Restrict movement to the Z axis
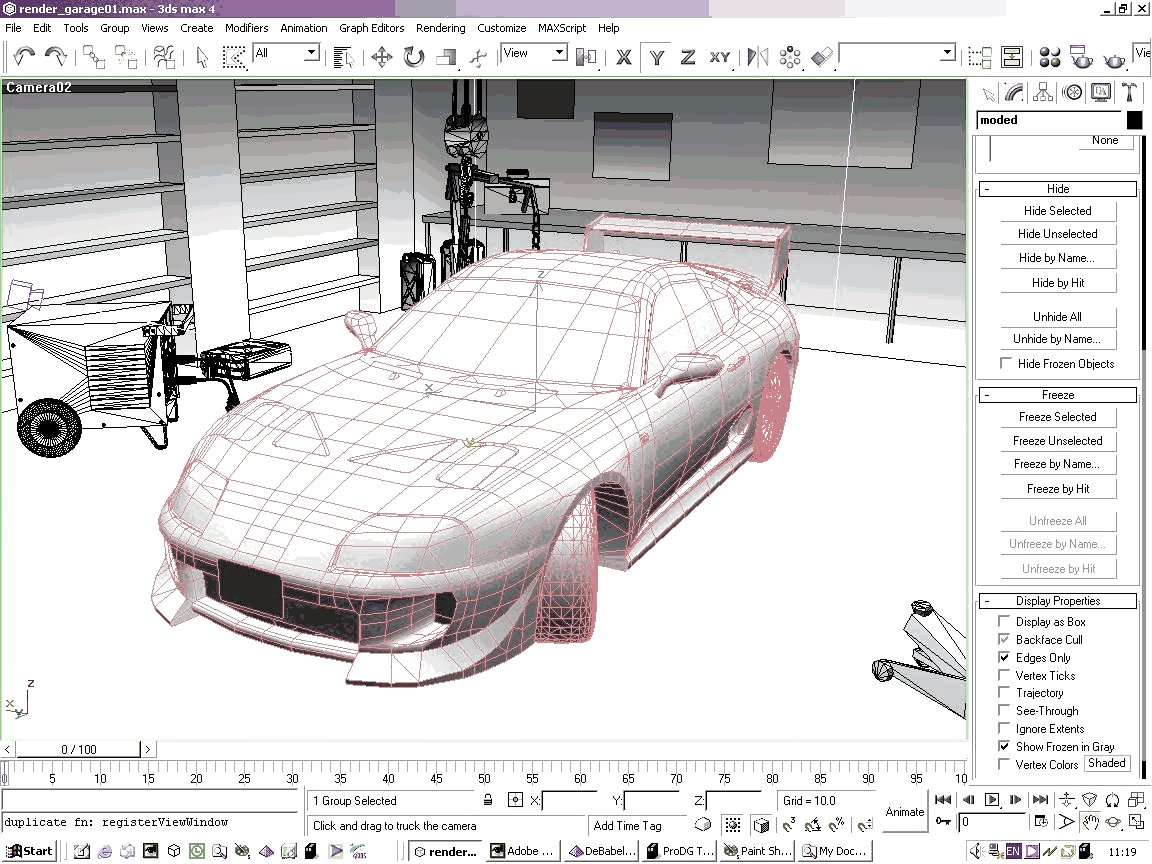 (x=687, y=57)
